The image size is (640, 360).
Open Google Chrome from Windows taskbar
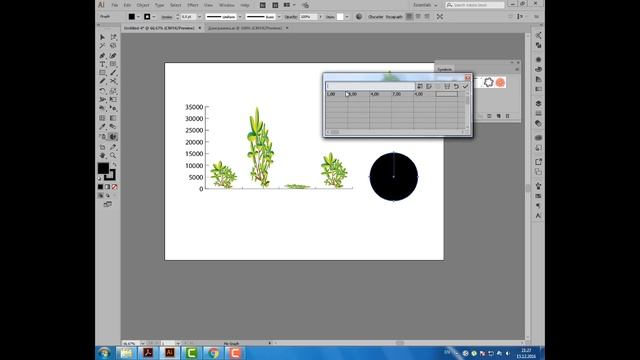click(213, 353)
